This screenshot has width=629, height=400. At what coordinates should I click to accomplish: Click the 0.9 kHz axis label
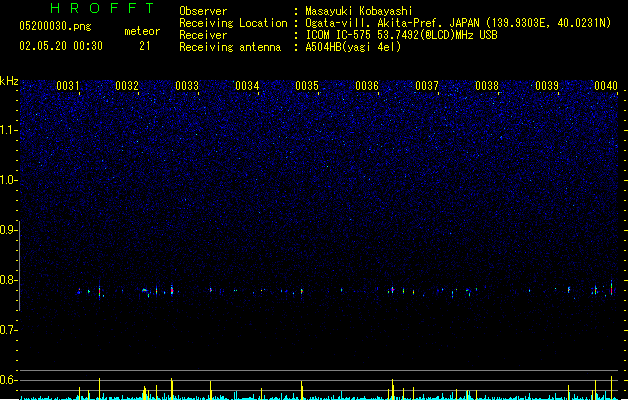[9, 230]
